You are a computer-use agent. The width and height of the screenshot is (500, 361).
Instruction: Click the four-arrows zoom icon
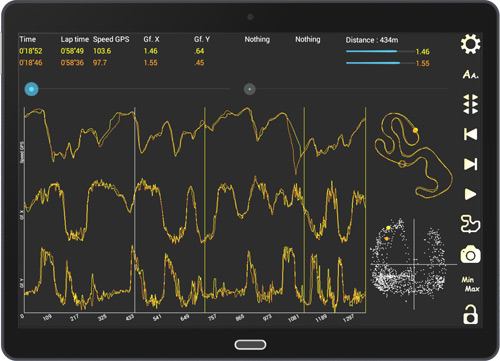point(470,104)
